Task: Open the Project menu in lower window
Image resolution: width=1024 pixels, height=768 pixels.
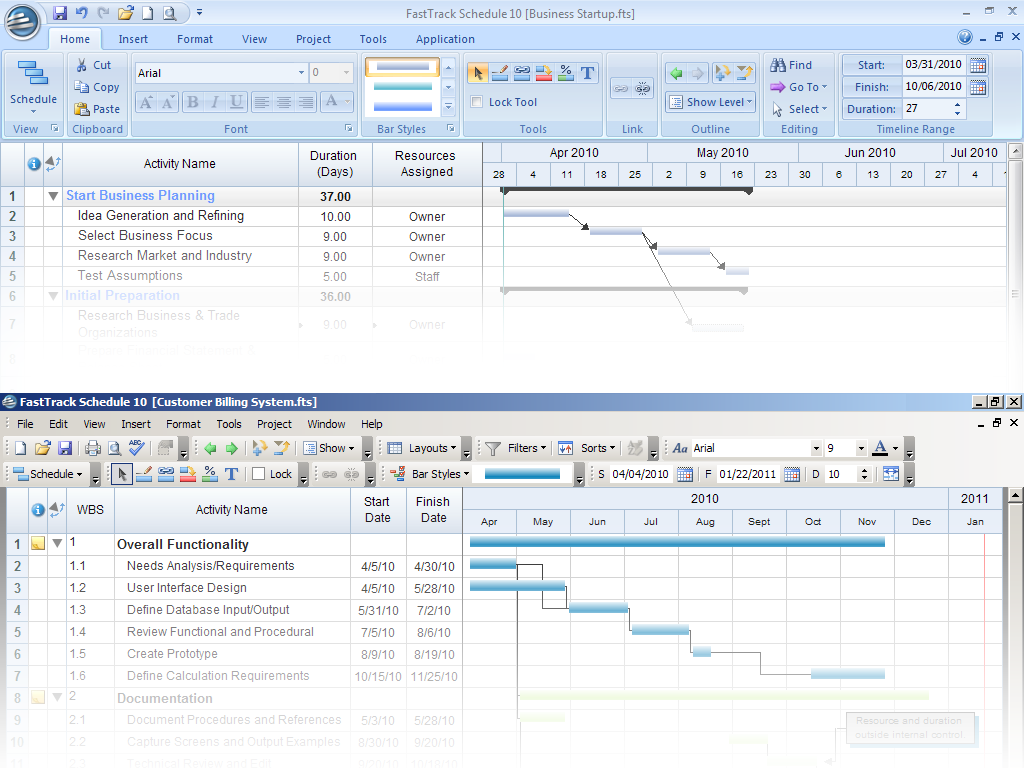Action: tap(274, 424)
